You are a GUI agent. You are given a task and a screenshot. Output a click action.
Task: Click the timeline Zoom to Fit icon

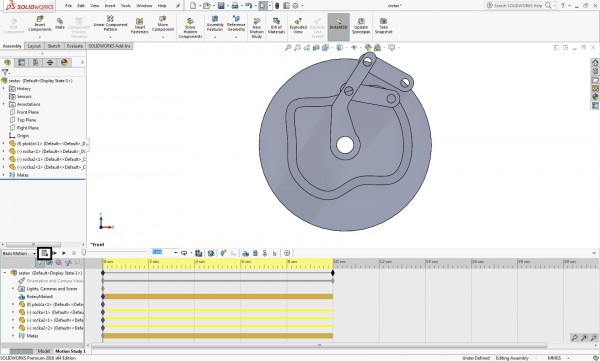pos(574,337)
